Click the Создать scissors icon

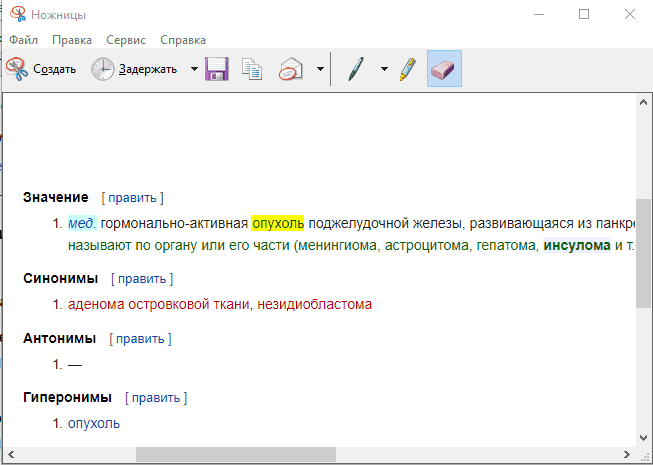pos(17,69)
